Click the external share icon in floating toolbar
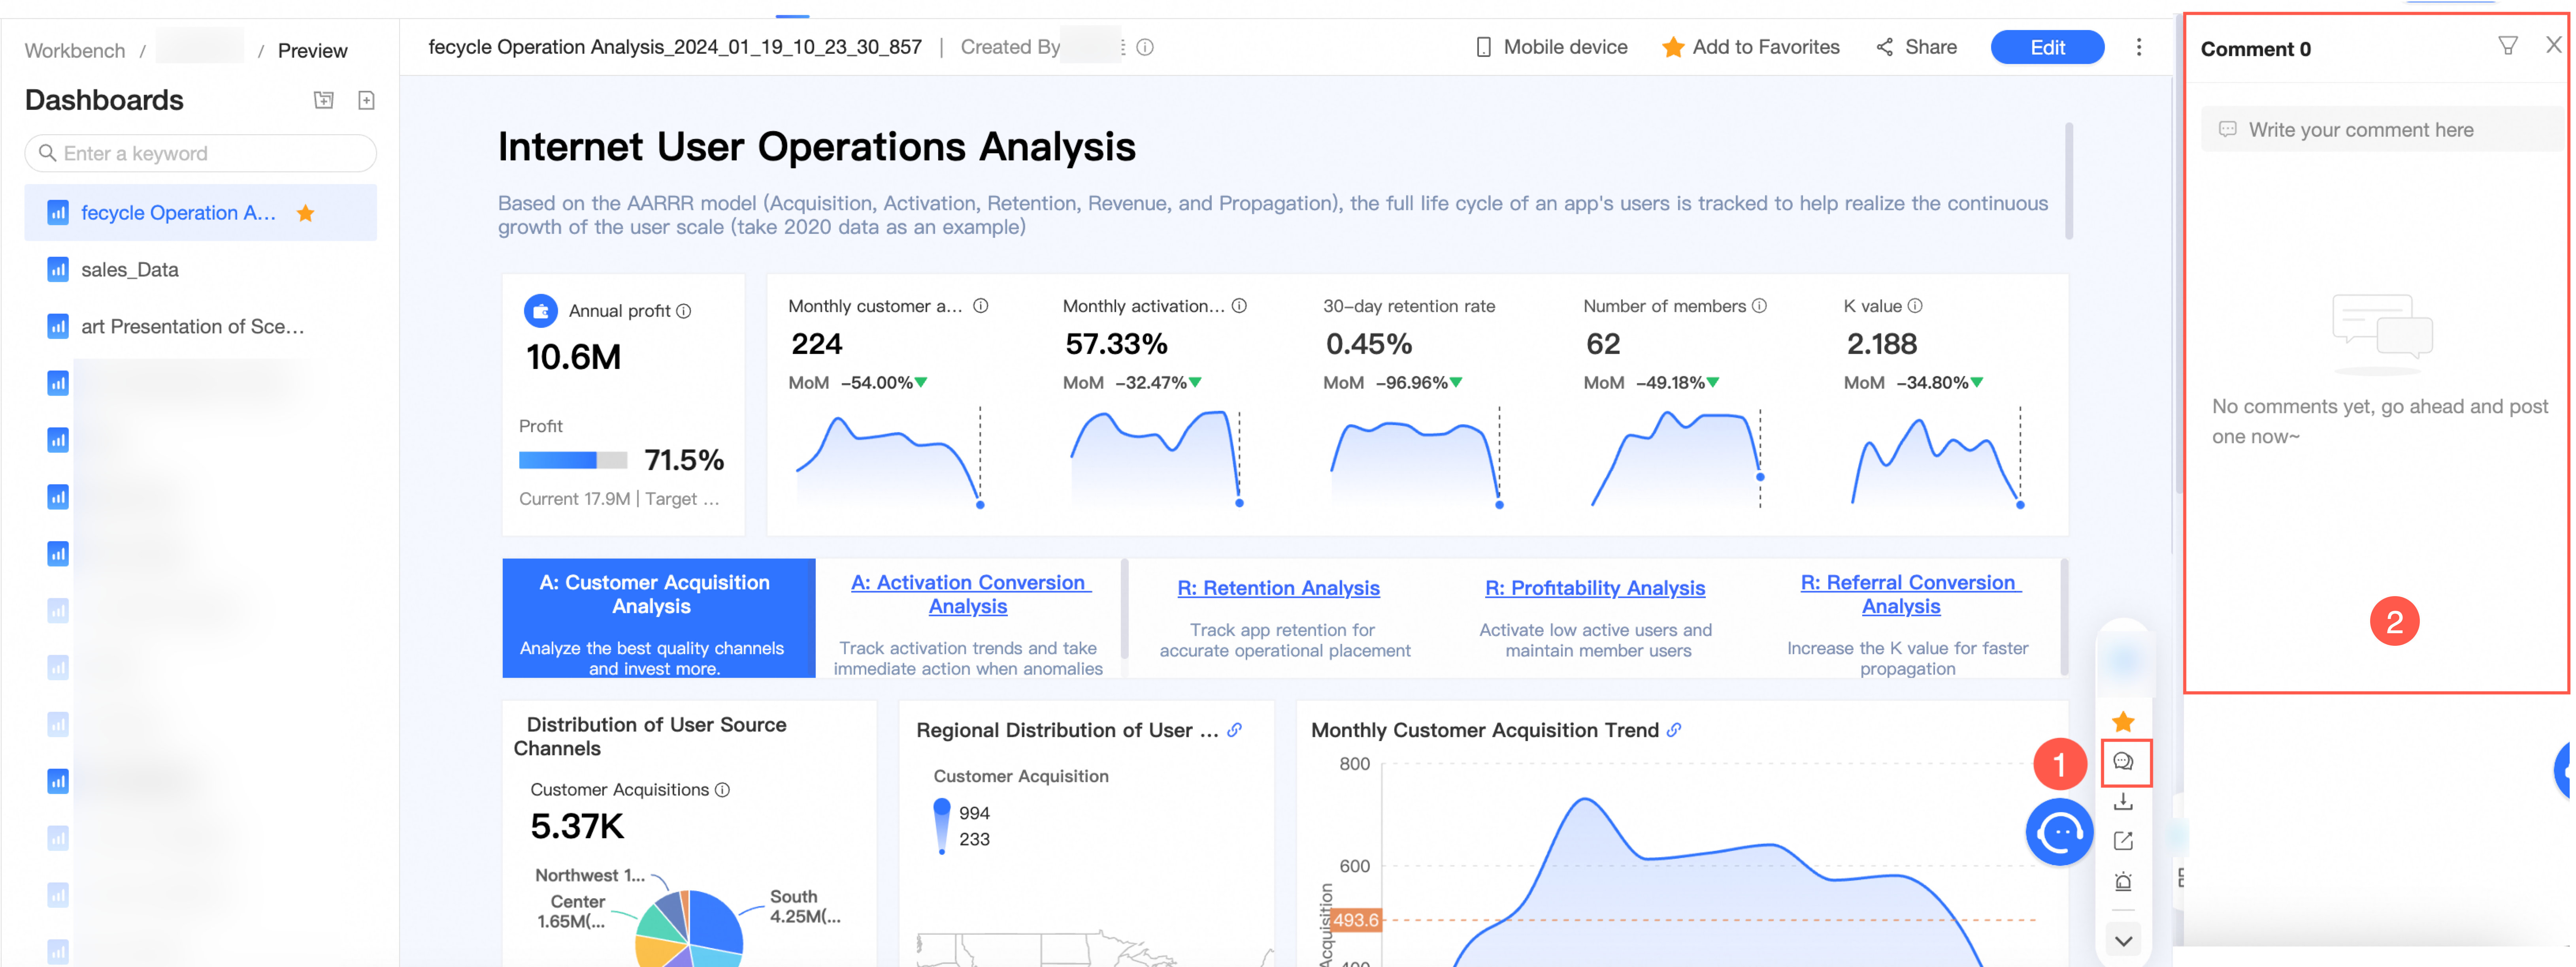The image size is (2576, 967). [x=2123, y=841]
